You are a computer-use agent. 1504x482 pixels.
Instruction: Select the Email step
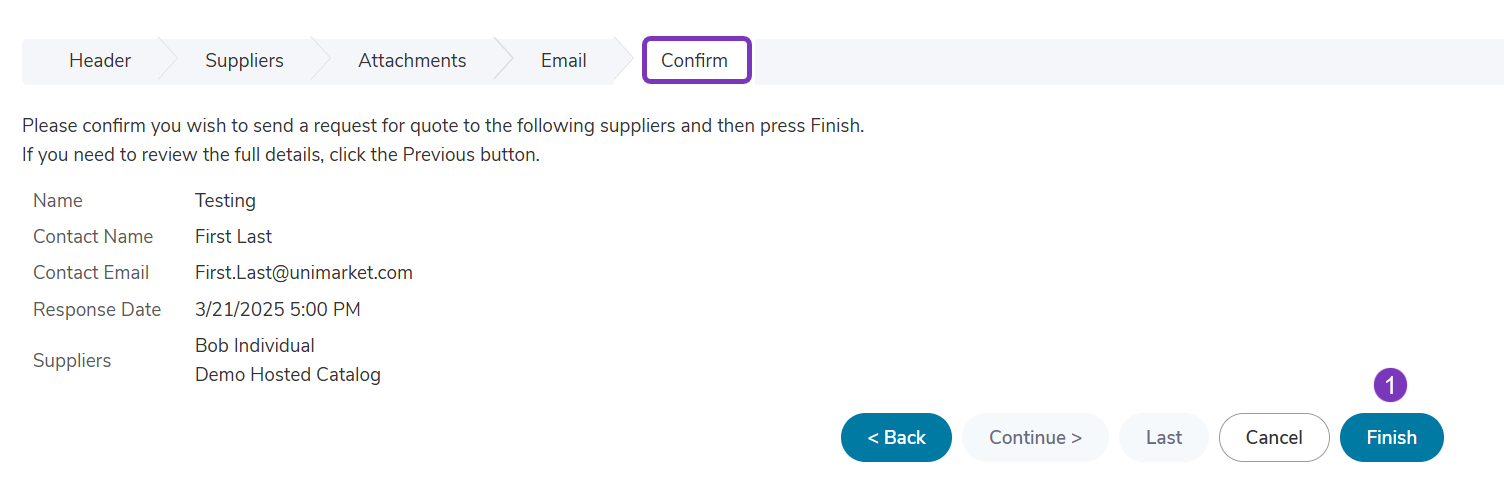(563, 61)
